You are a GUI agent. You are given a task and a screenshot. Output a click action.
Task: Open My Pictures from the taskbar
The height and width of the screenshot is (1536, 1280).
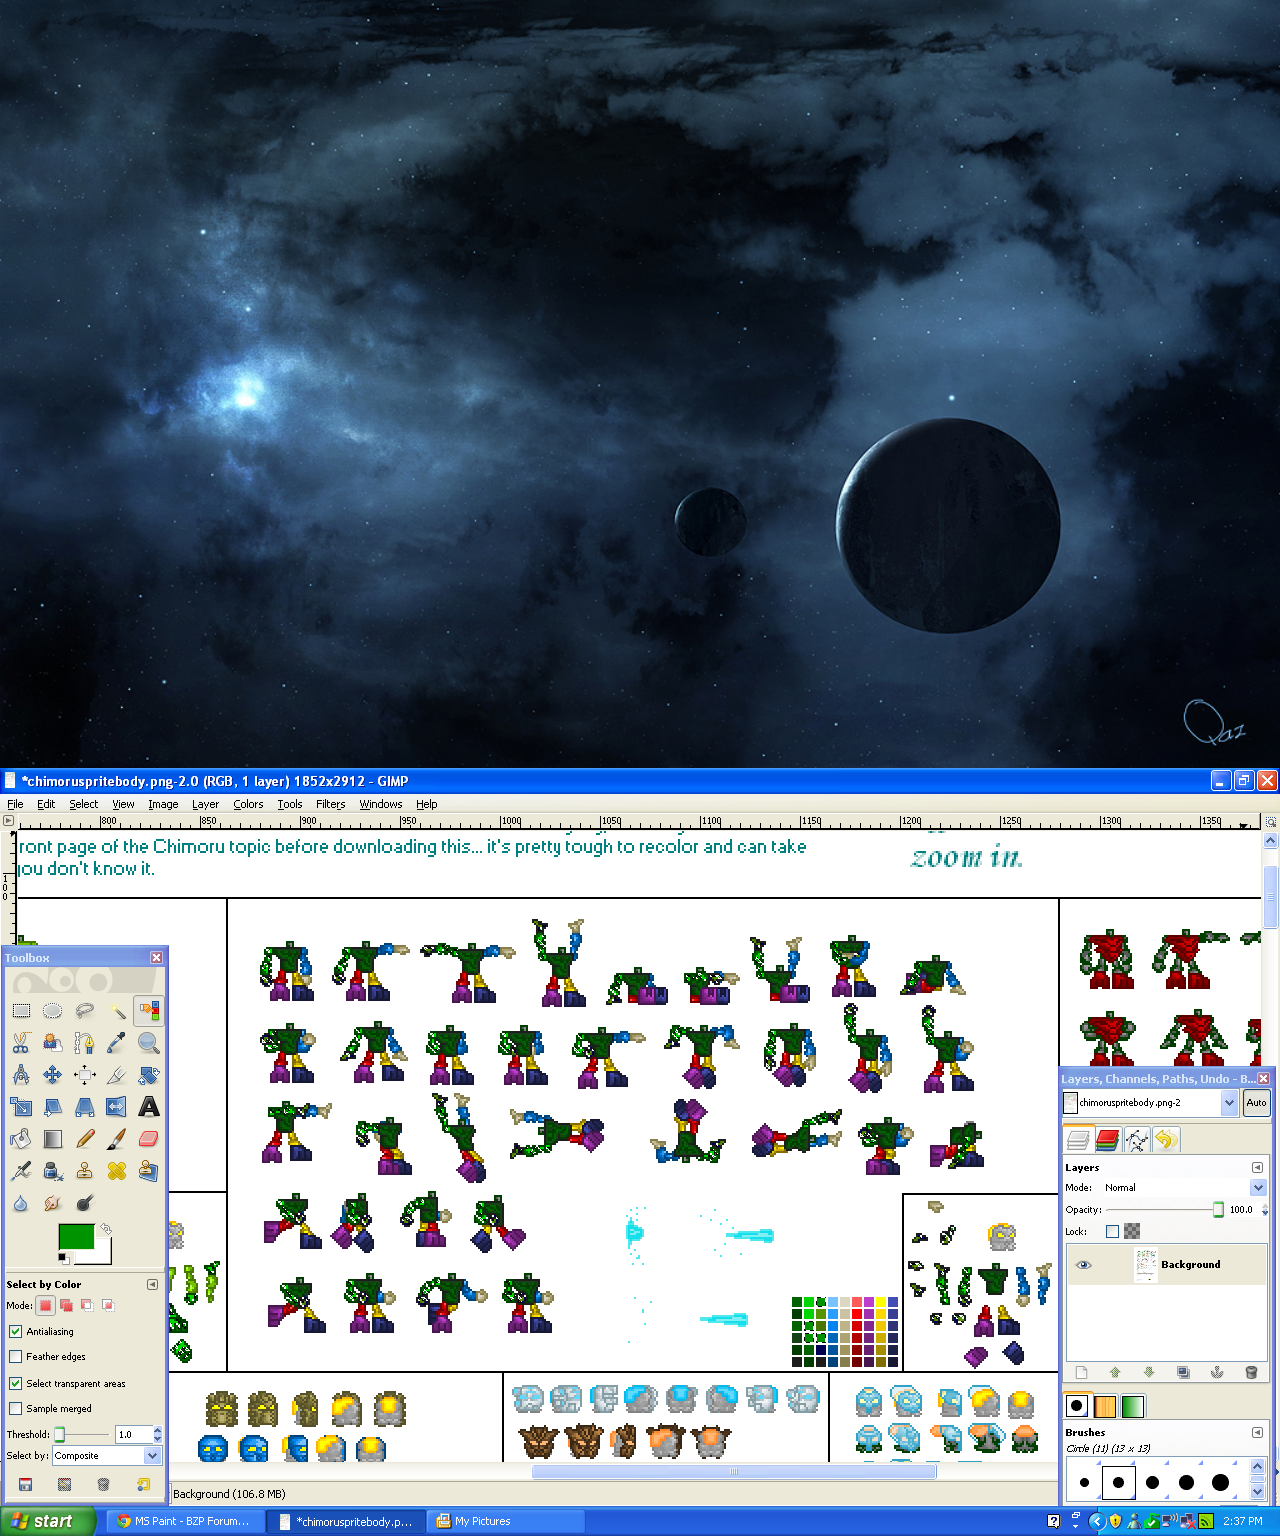pos(505,1521)
